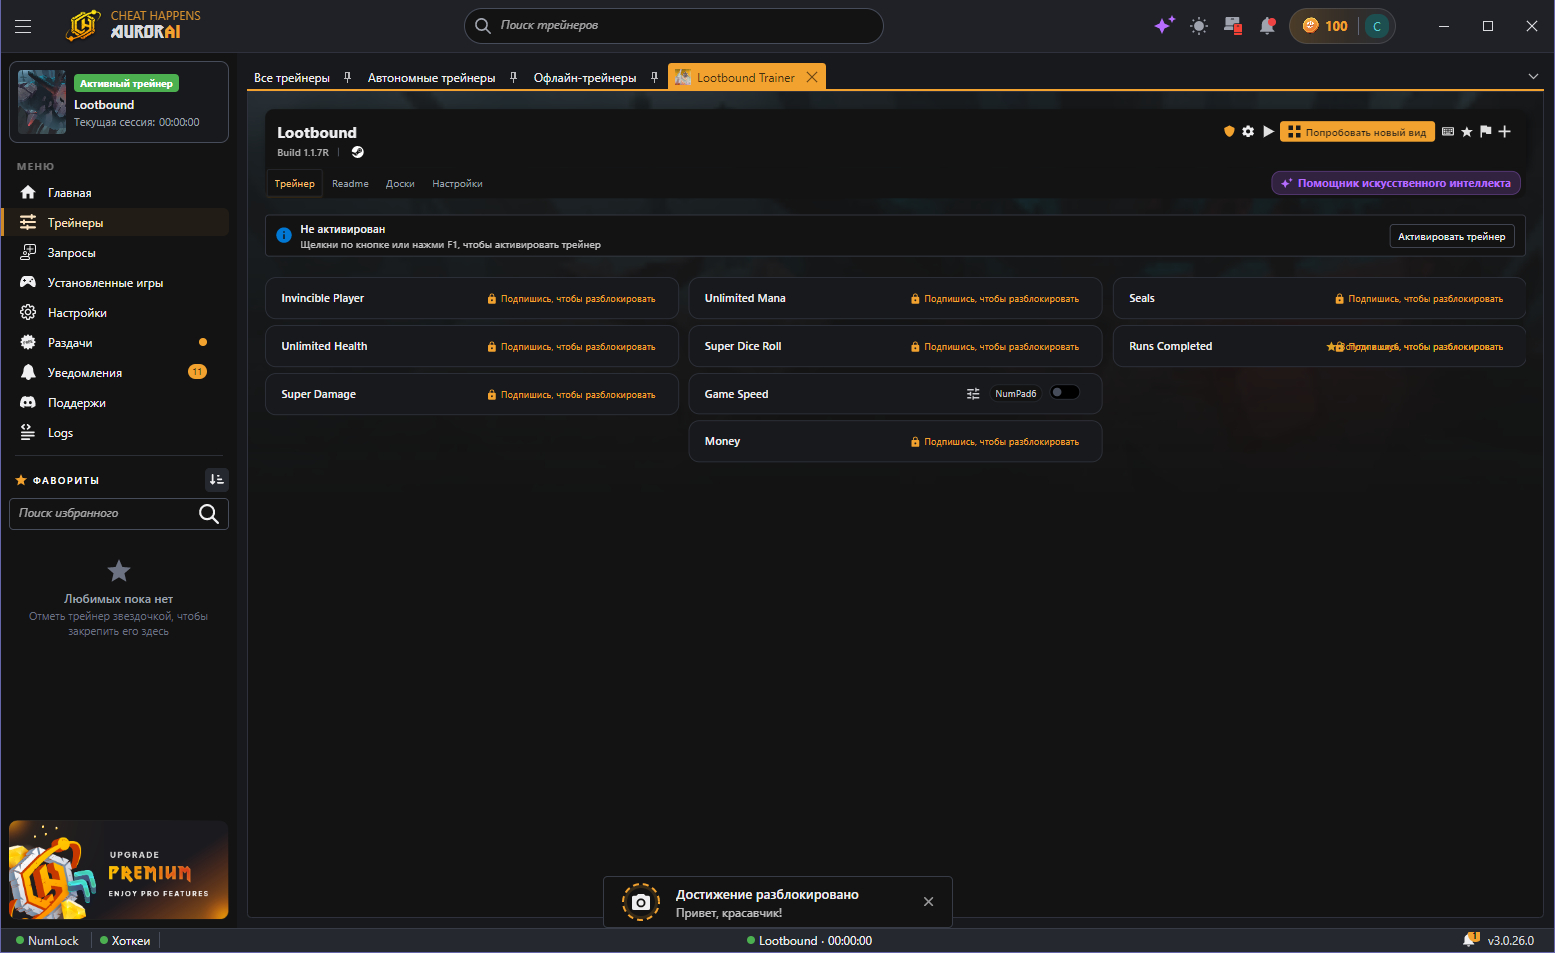Click the flag report icon
The image size is (1555, 953).
[x=1485, y=131]
